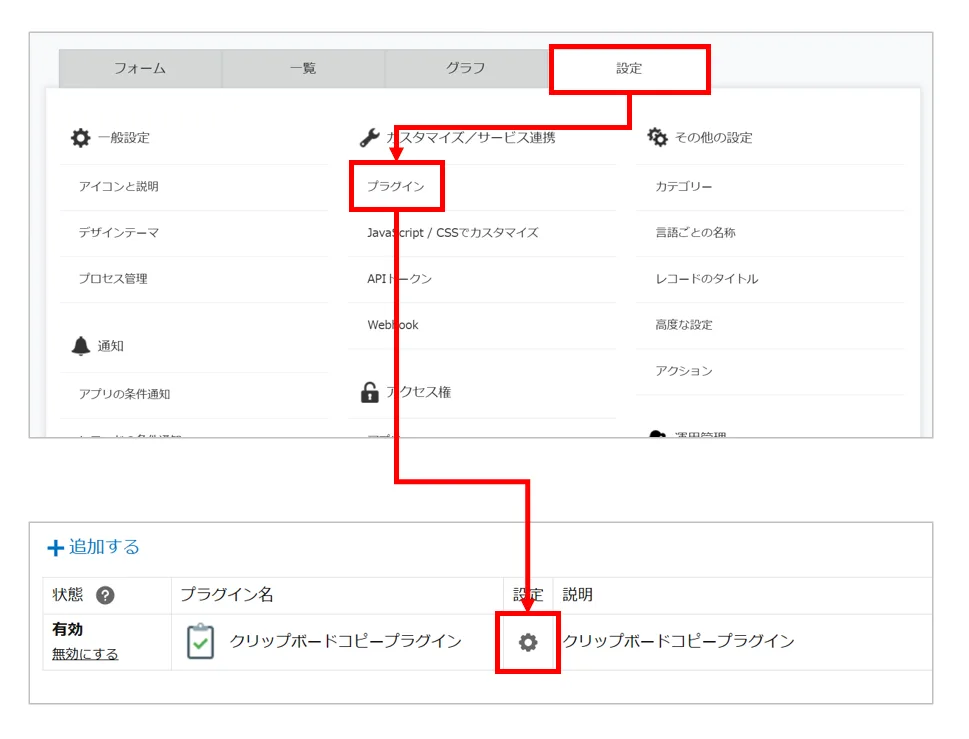969x739 pixels.
Task: Click the 通知 section heading
Action: pos(111,346)
